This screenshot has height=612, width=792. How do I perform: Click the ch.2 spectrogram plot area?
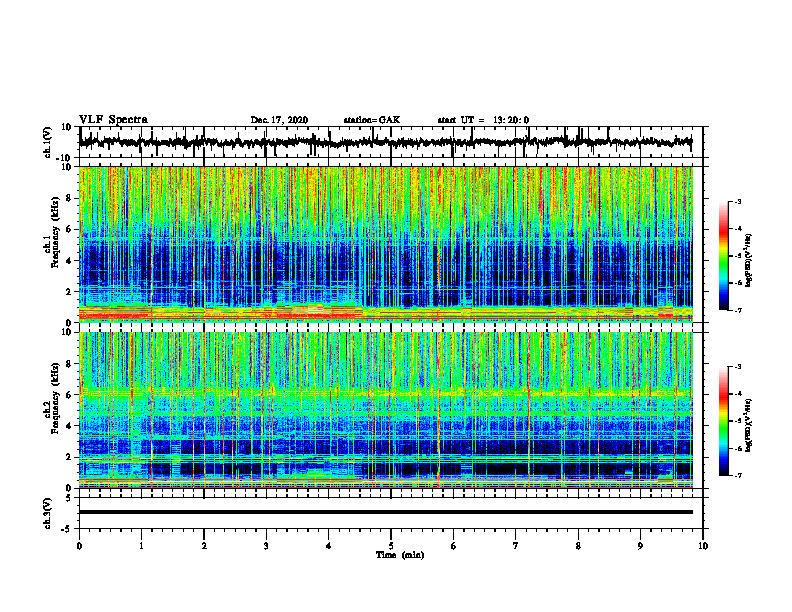point(385,410)
